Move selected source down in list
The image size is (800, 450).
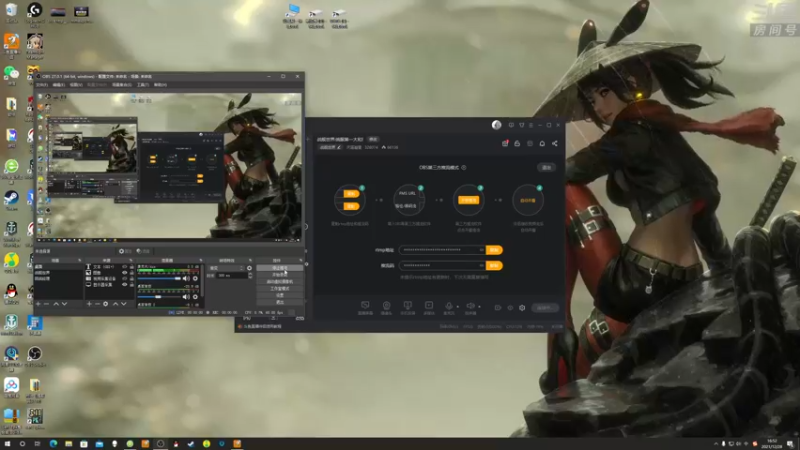click(123, 304)
